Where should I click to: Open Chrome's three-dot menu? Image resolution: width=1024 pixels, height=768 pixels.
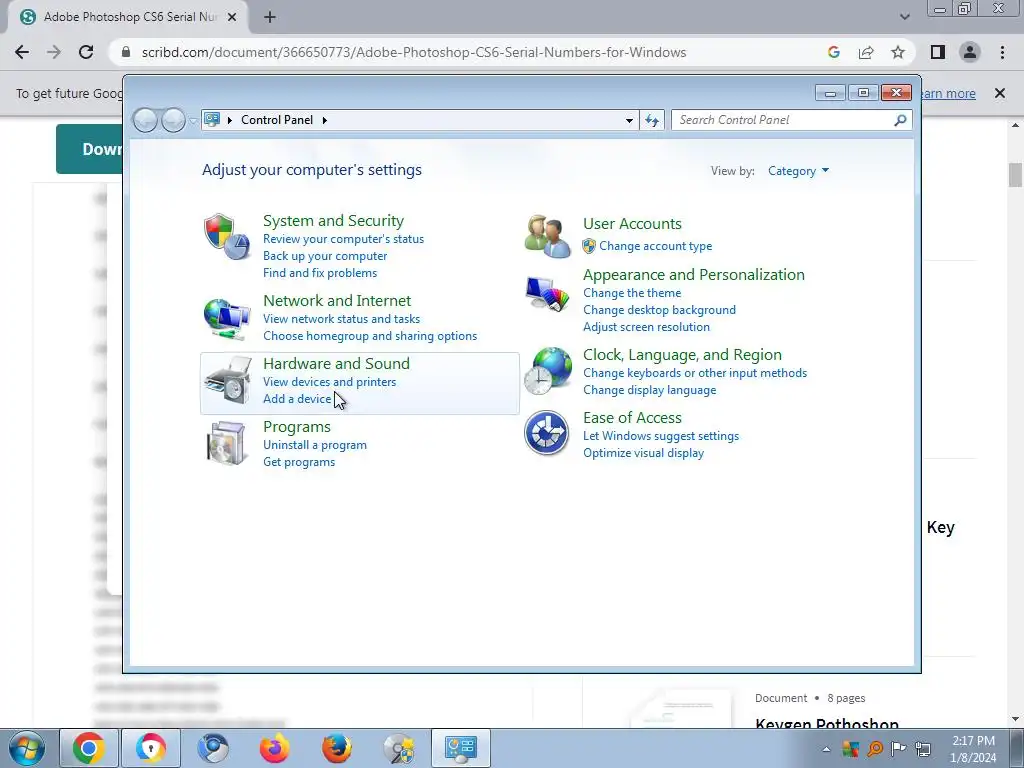pos(1002,52)
